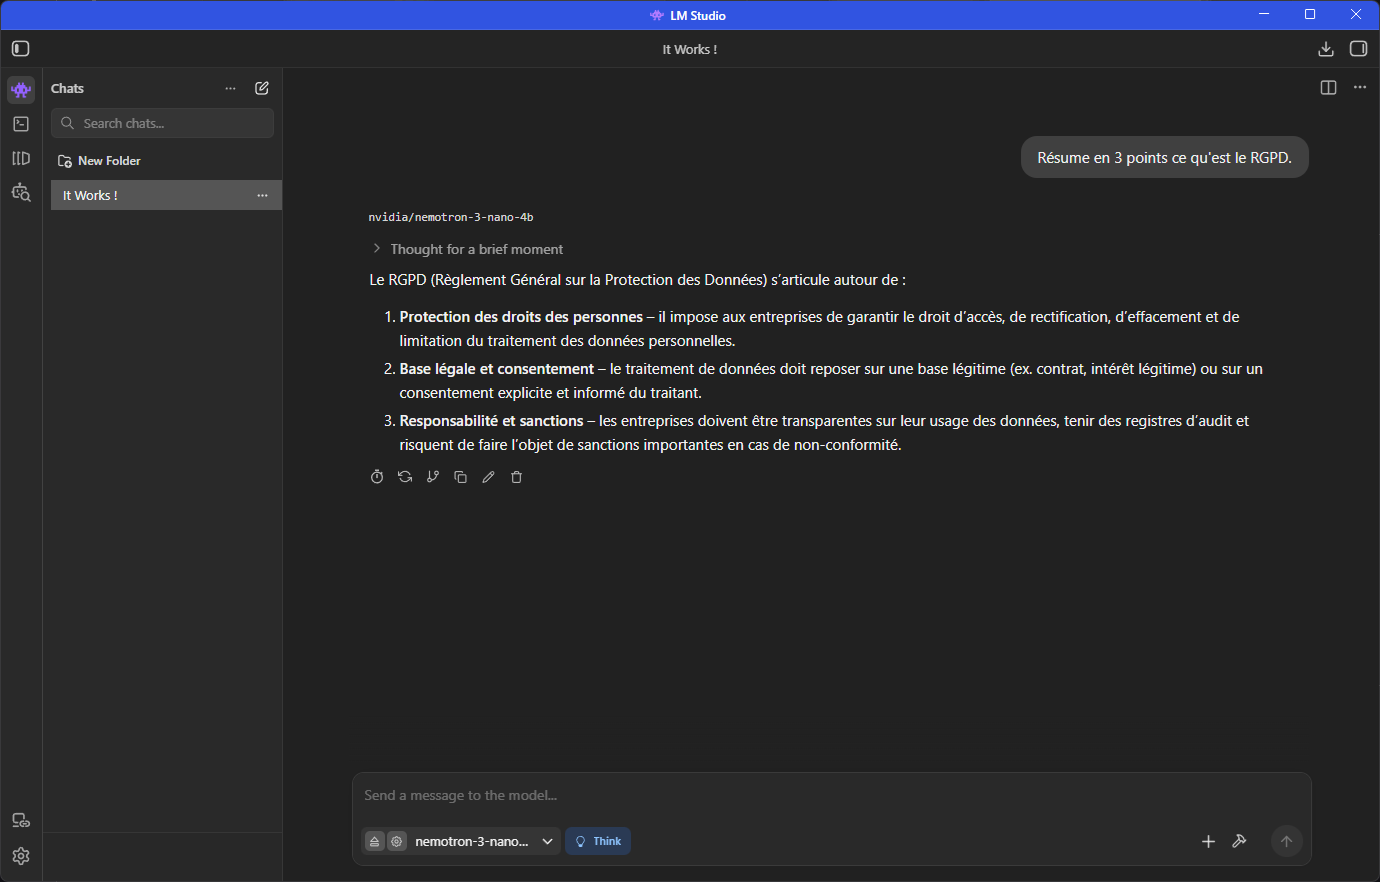Open the local server status icon
Viewport: 1380px width, 882px height.
21,821
